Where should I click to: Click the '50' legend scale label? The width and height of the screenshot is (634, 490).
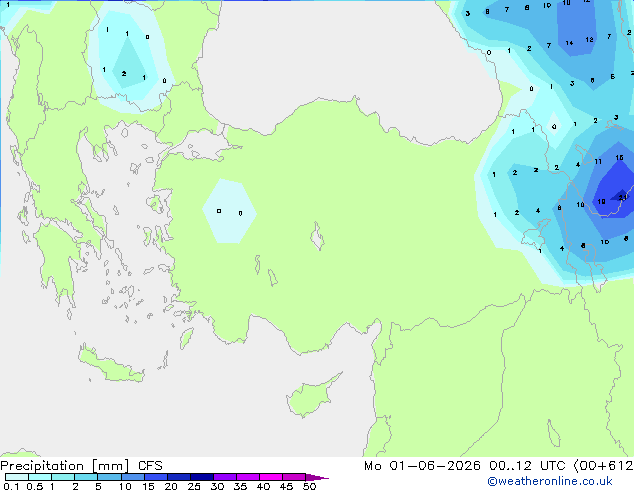coord(309,486)
